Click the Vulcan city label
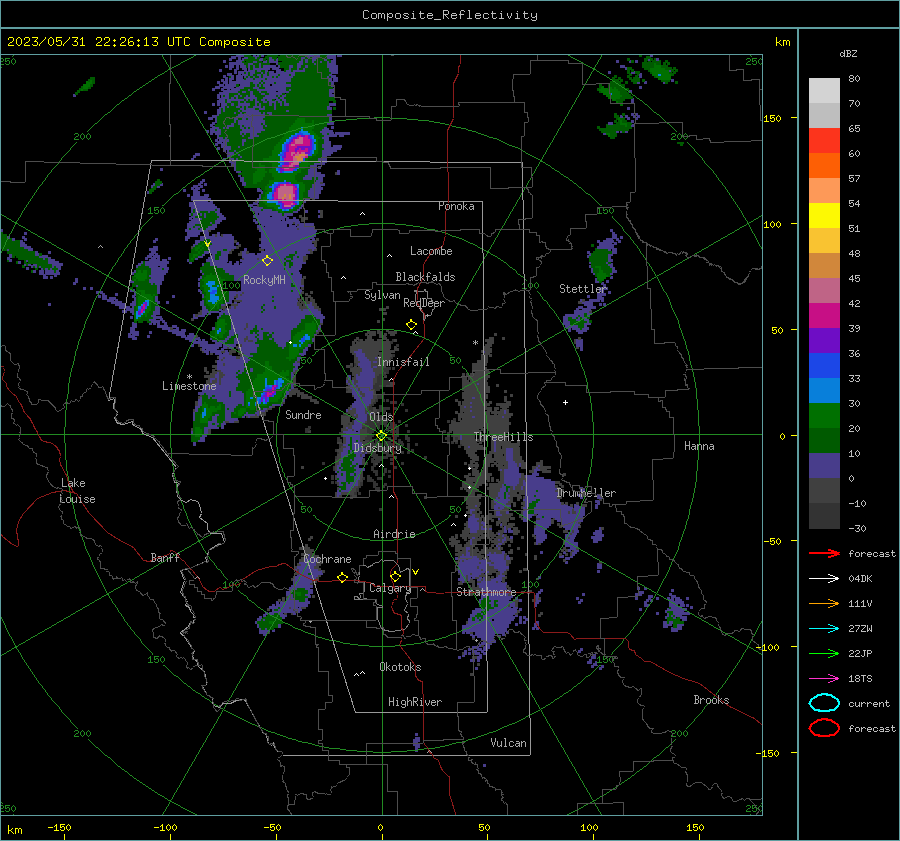Screen dimensions: 900x841 coord(508,743)
